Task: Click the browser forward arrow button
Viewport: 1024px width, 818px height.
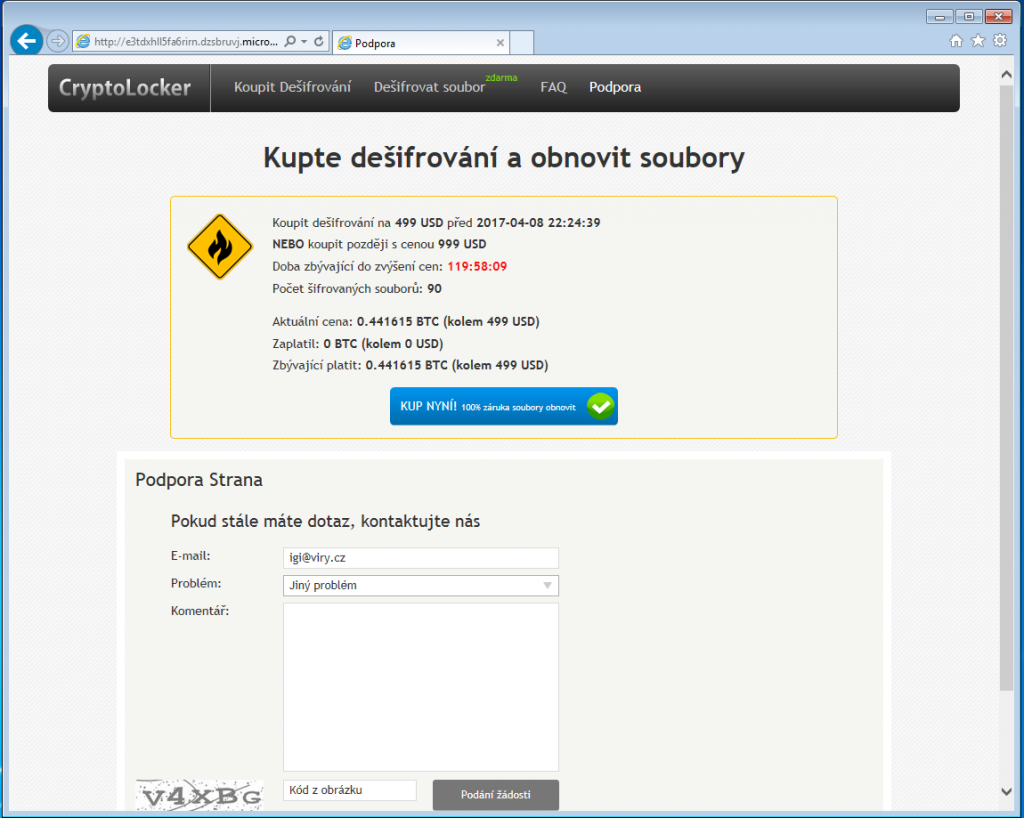Action: 58,41
